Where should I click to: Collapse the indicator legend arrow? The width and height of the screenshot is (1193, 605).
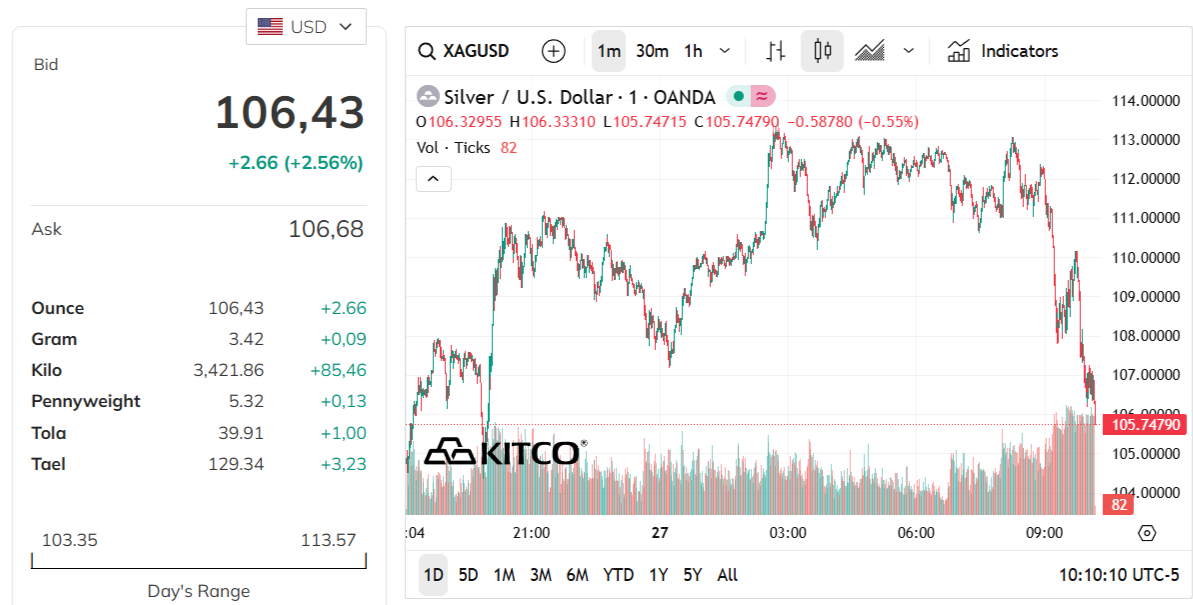click(434, 179)
